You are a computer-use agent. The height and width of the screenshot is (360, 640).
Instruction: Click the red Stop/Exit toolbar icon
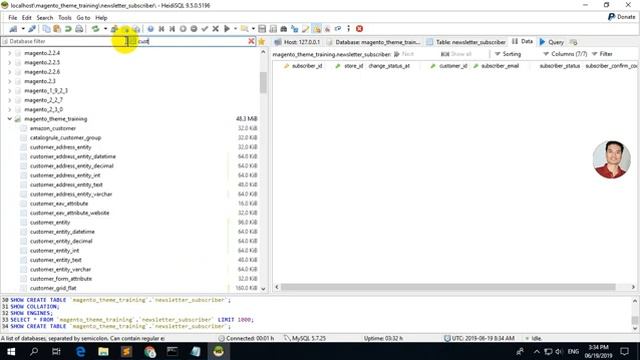pos(360,29)
